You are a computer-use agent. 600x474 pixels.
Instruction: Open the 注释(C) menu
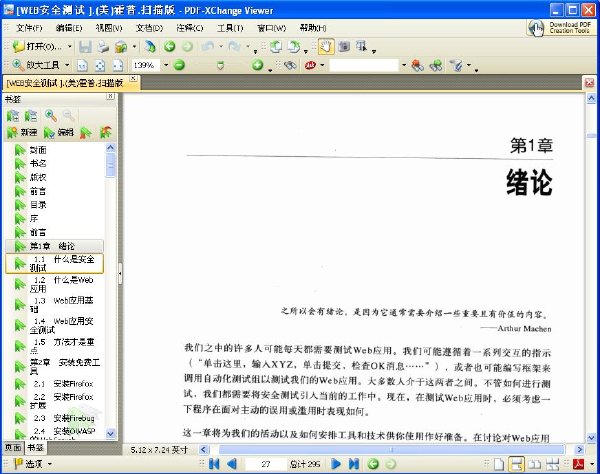click(x=190, y=28)
